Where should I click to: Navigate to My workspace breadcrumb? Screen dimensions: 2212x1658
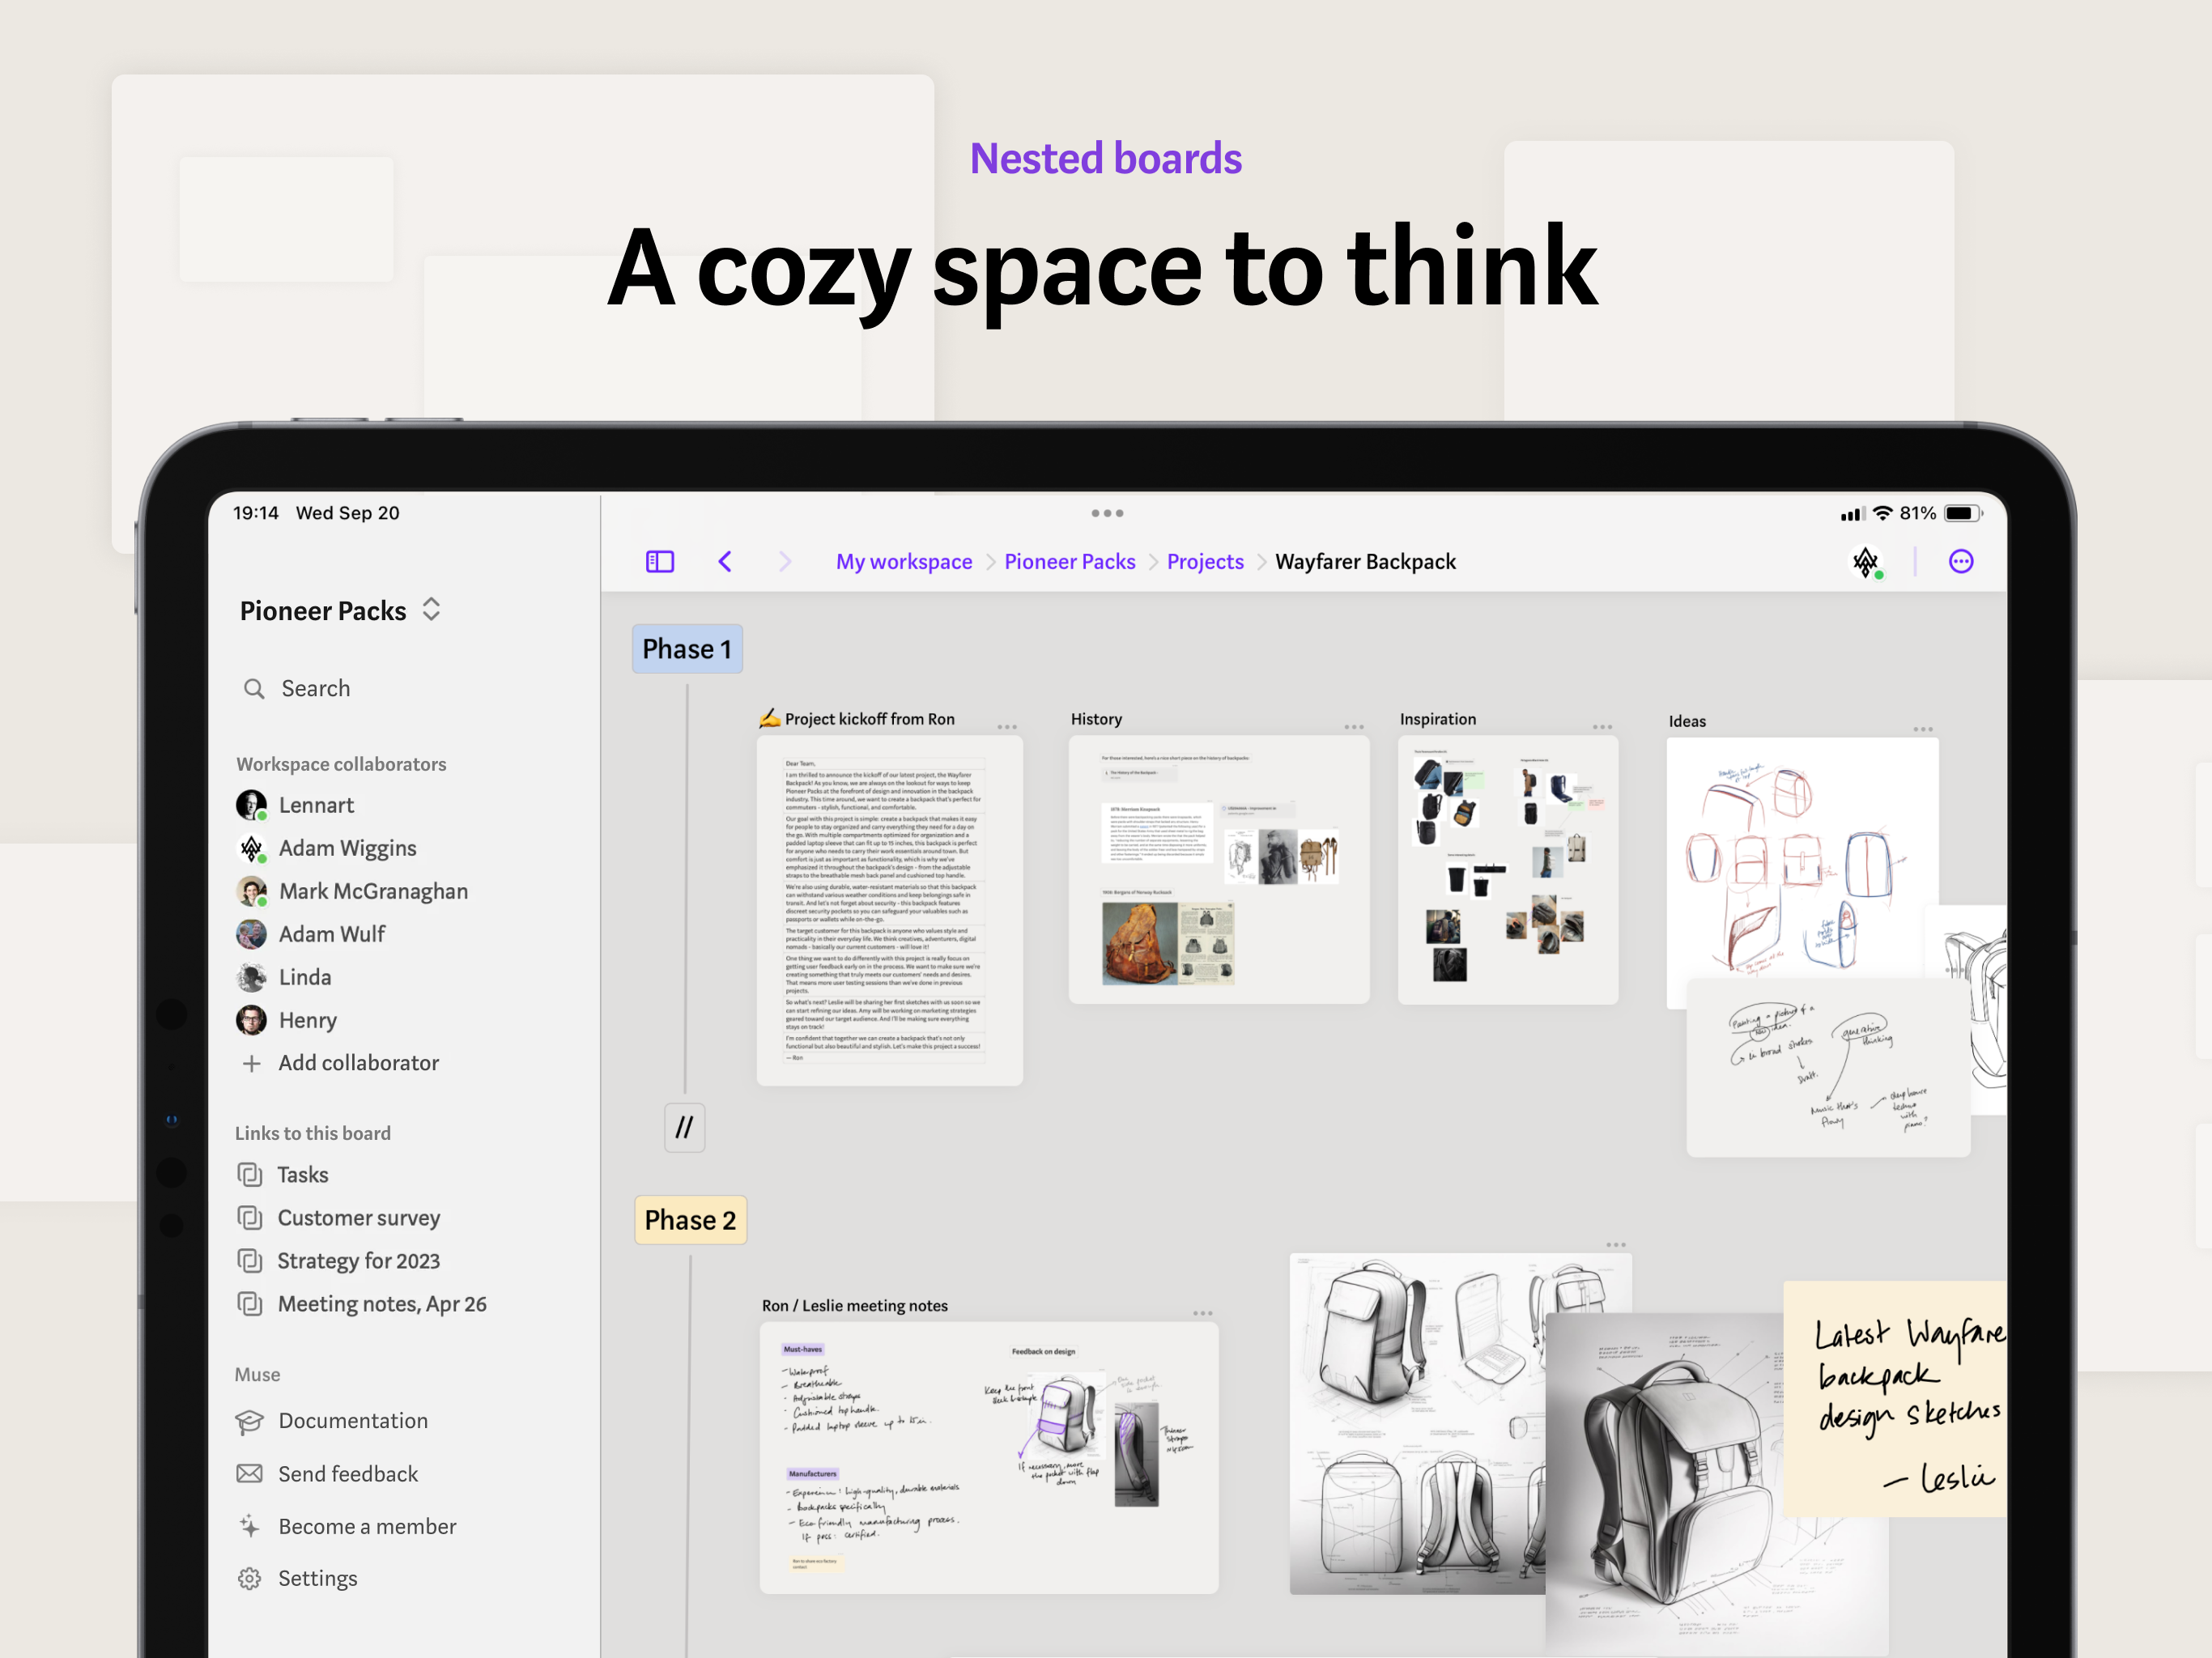[x=904, y=562]
